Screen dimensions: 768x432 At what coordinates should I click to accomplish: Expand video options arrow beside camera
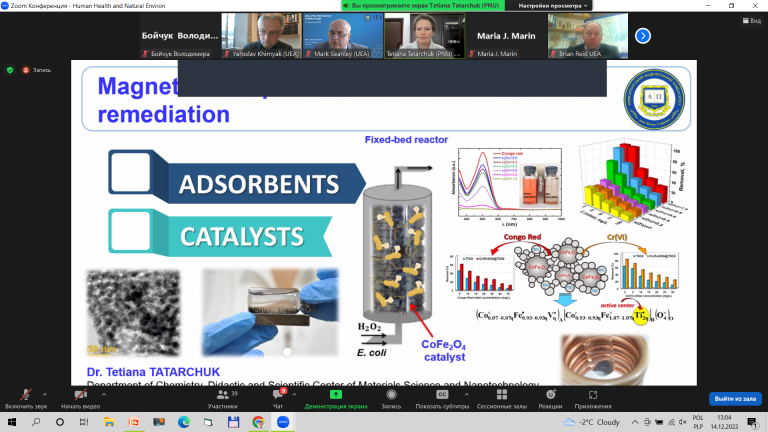[x=104, y=394]
